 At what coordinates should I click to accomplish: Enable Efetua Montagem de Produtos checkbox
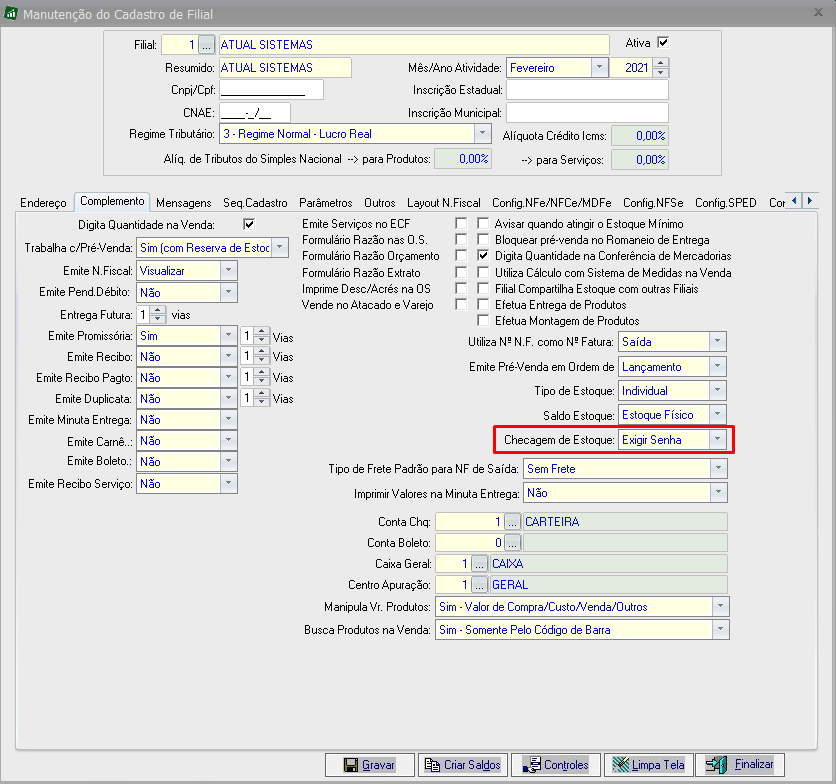[x=483, y=321]
